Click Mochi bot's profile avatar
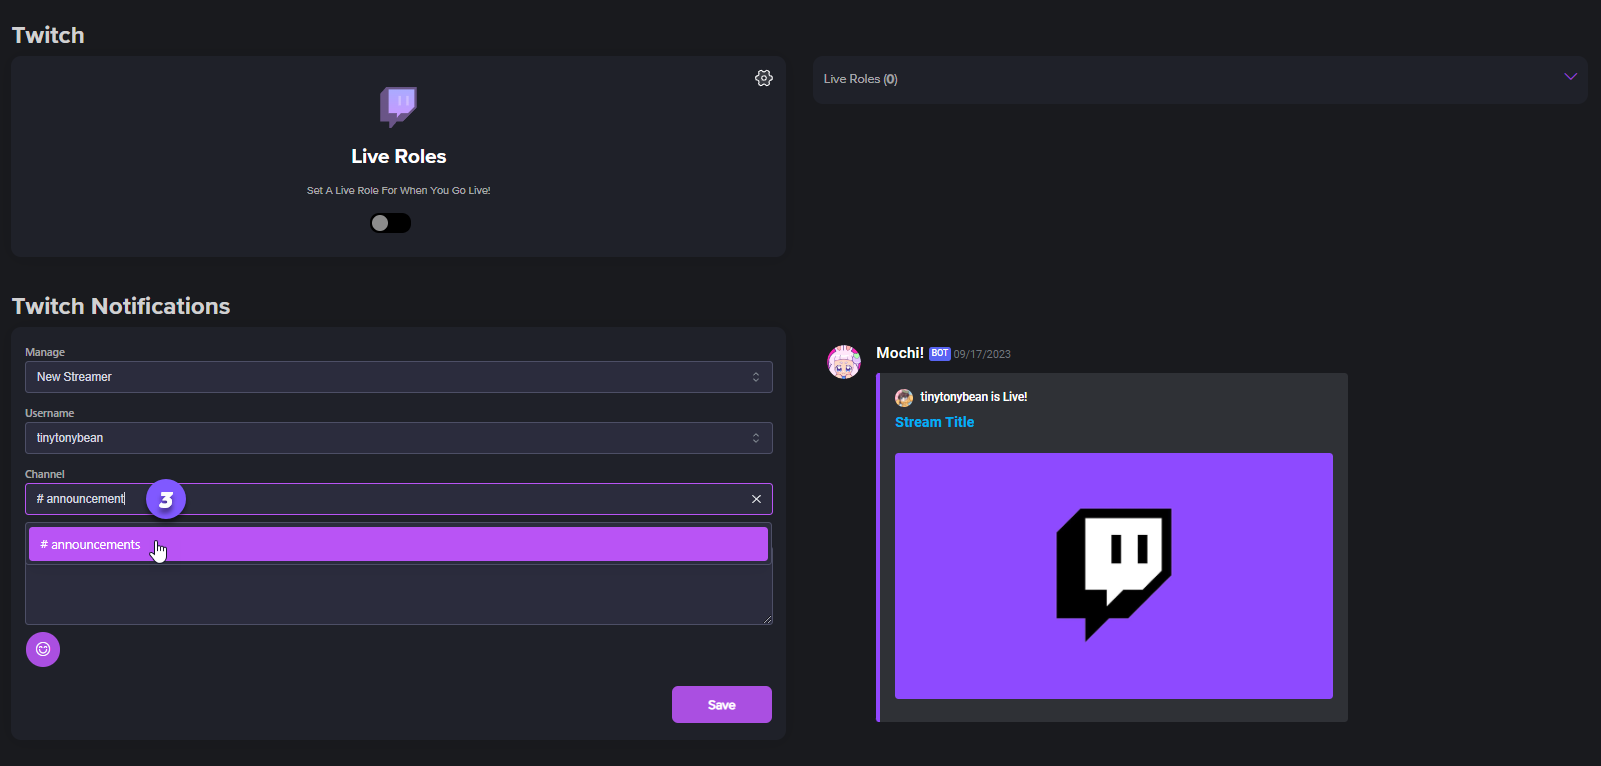 tap(844, 362)
